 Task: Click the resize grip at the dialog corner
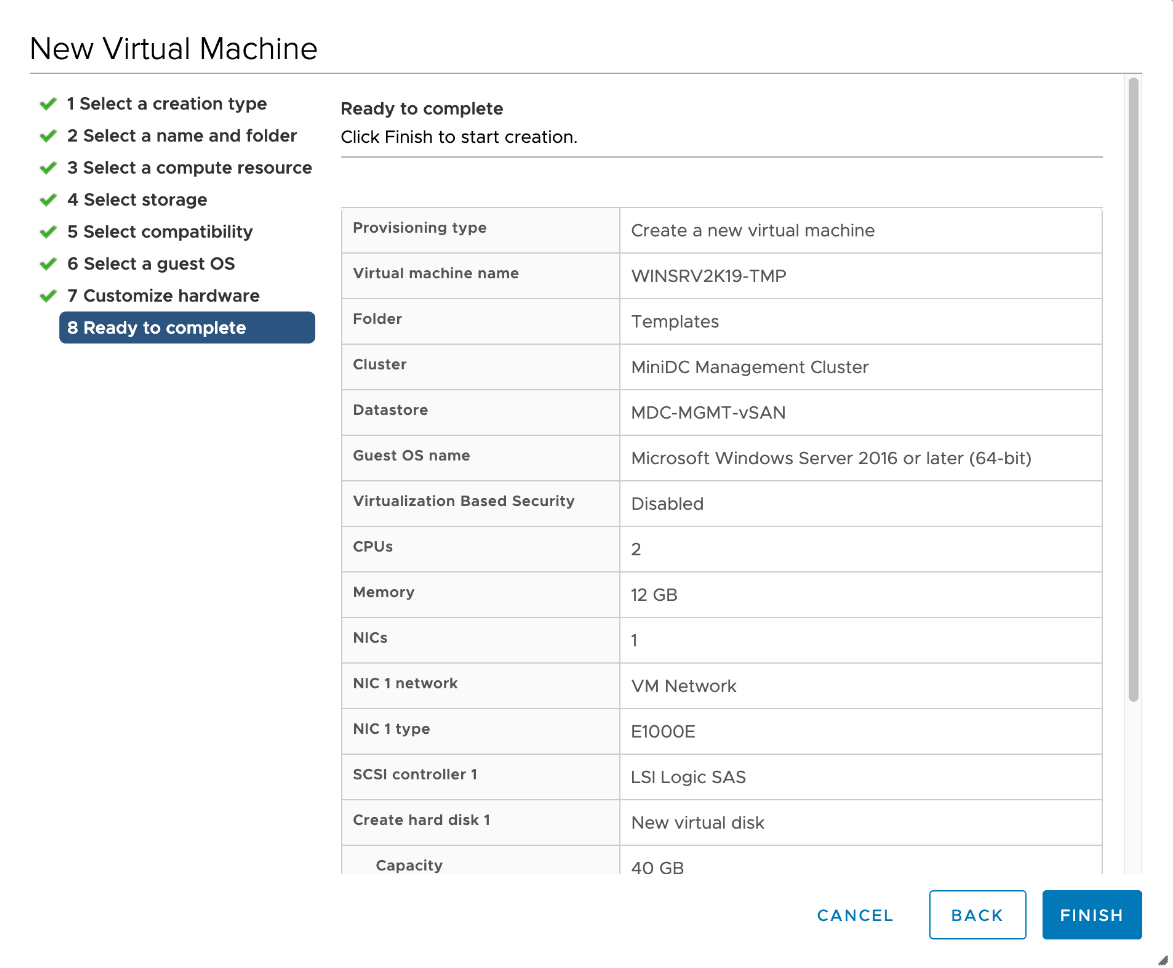pyautogui.click(x=1160, y=956)
